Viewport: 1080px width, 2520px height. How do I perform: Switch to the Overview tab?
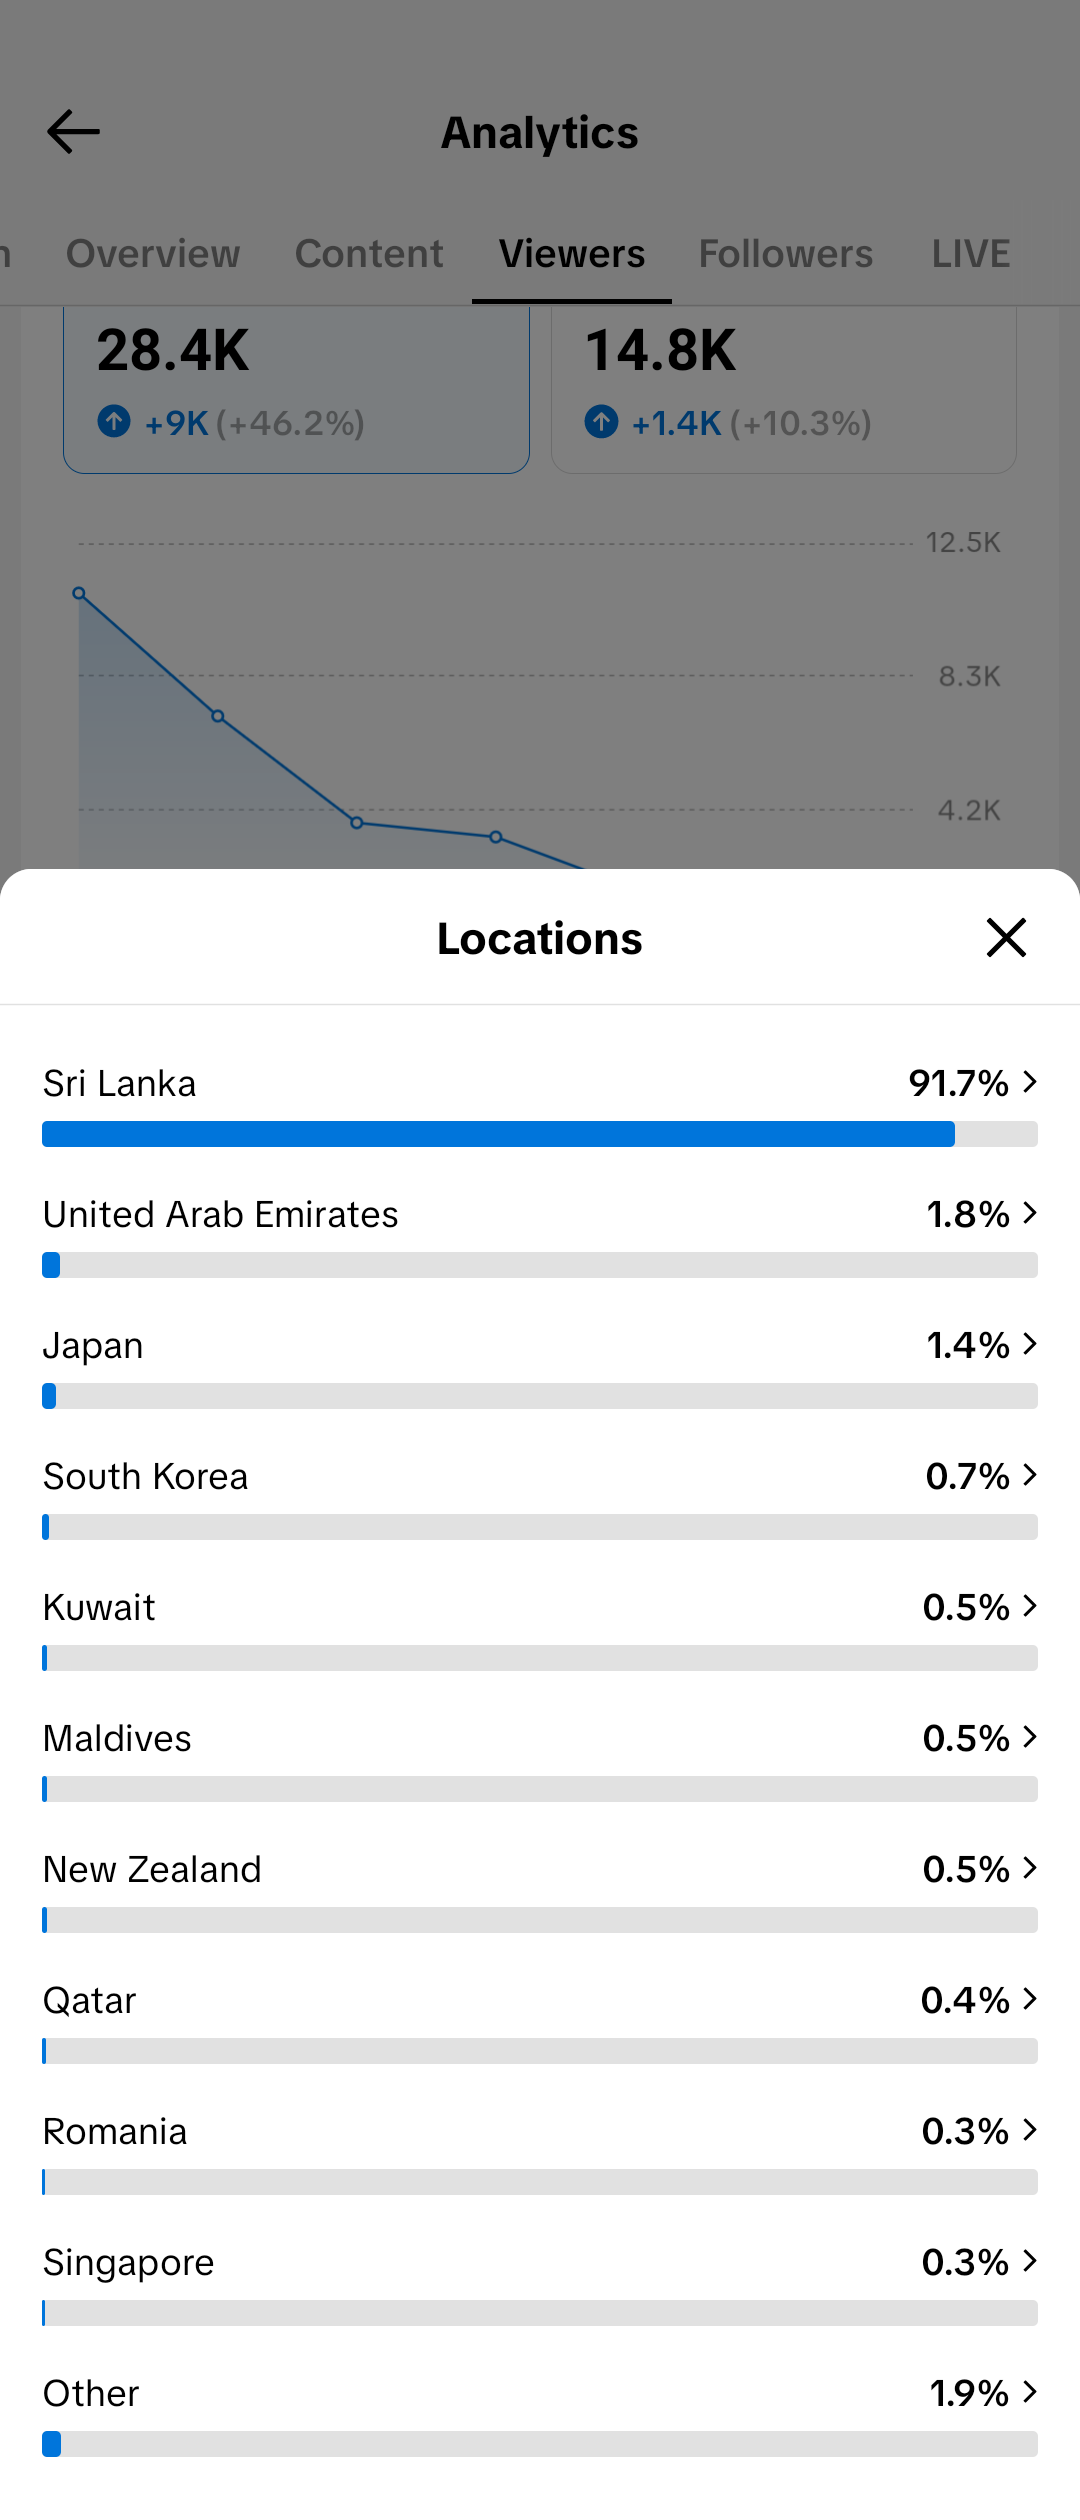click(153, 254)
